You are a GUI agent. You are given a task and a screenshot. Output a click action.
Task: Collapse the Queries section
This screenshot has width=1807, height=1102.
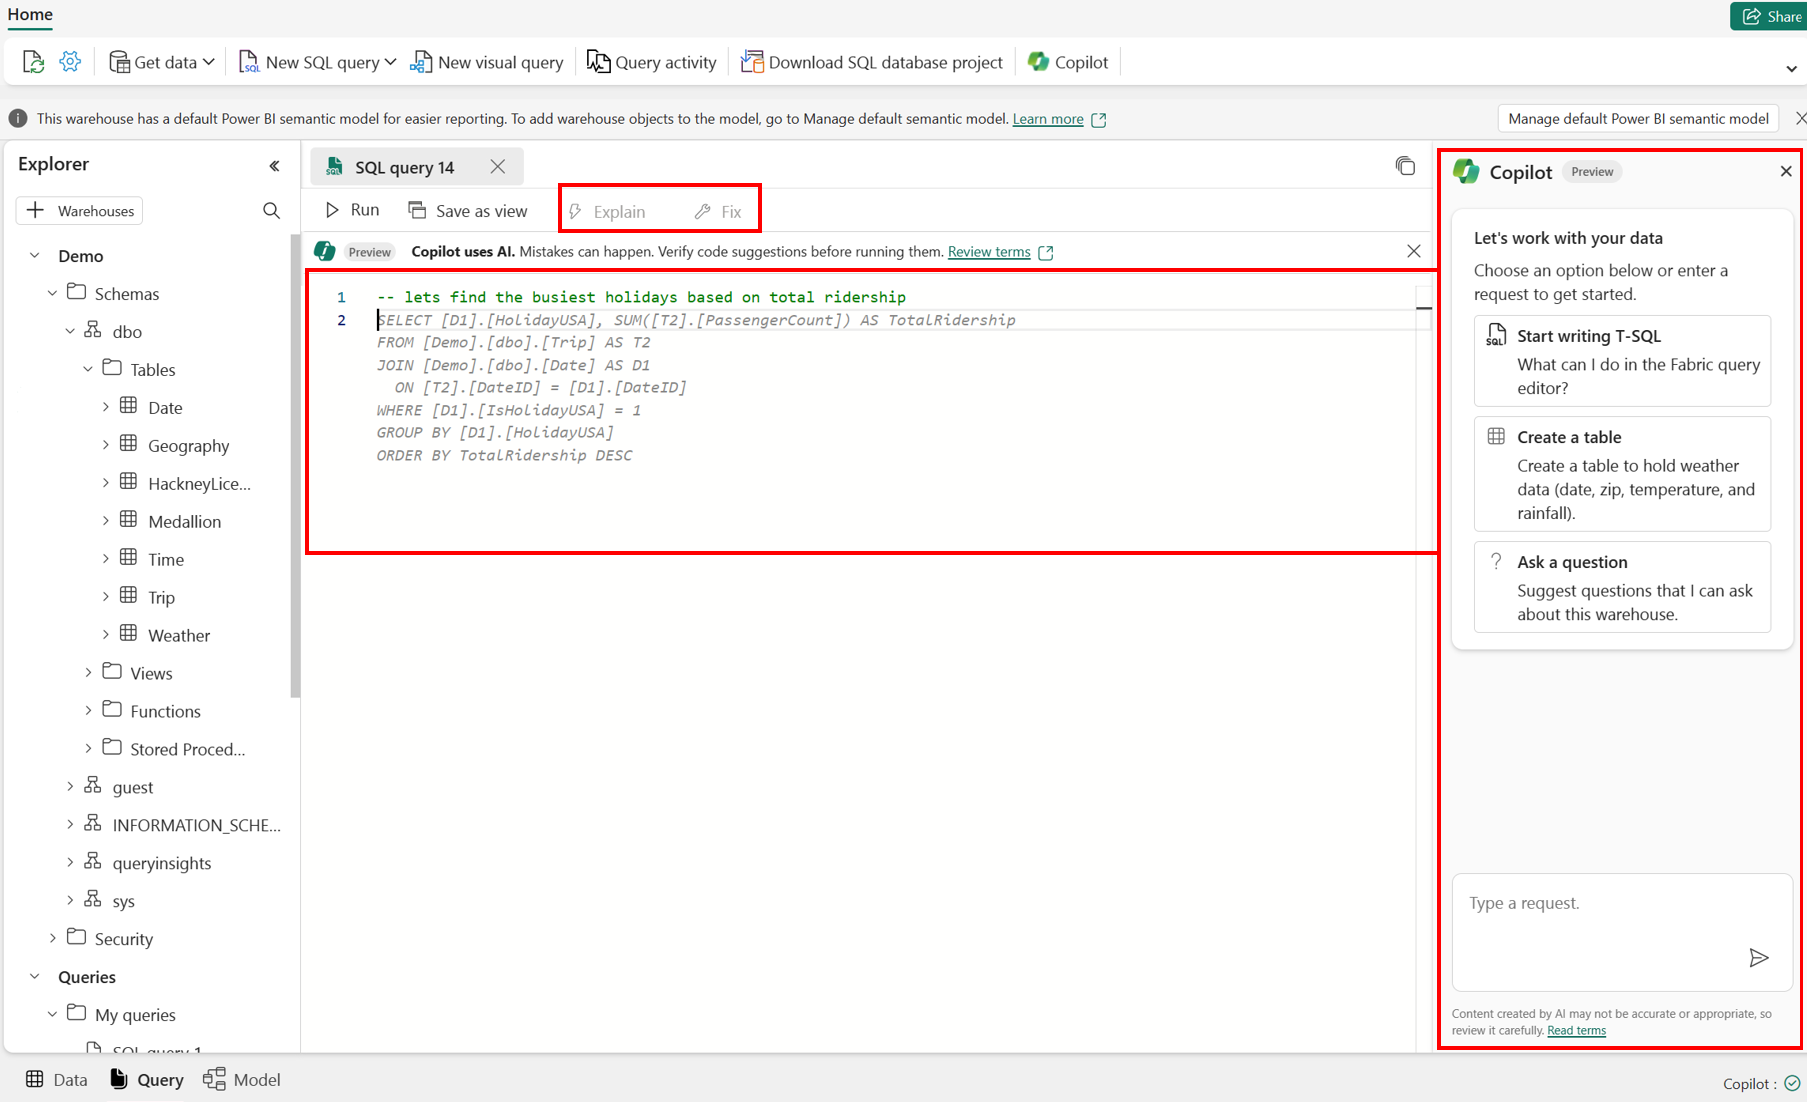click(35, 977)
